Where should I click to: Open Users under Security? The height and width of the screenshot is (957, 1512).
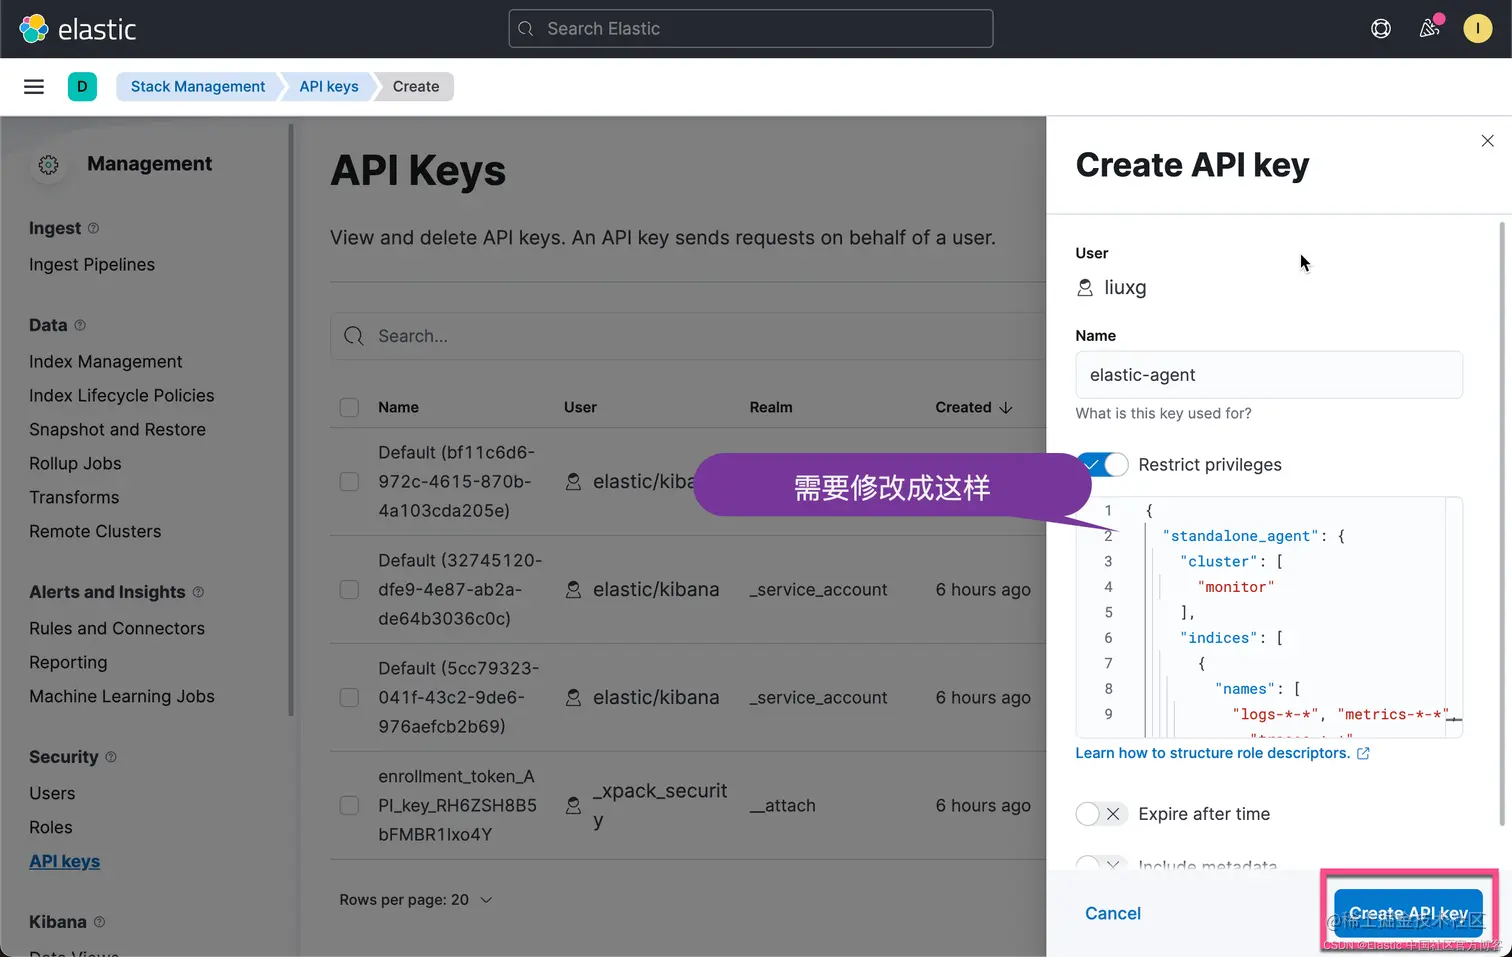click(52, 794)
